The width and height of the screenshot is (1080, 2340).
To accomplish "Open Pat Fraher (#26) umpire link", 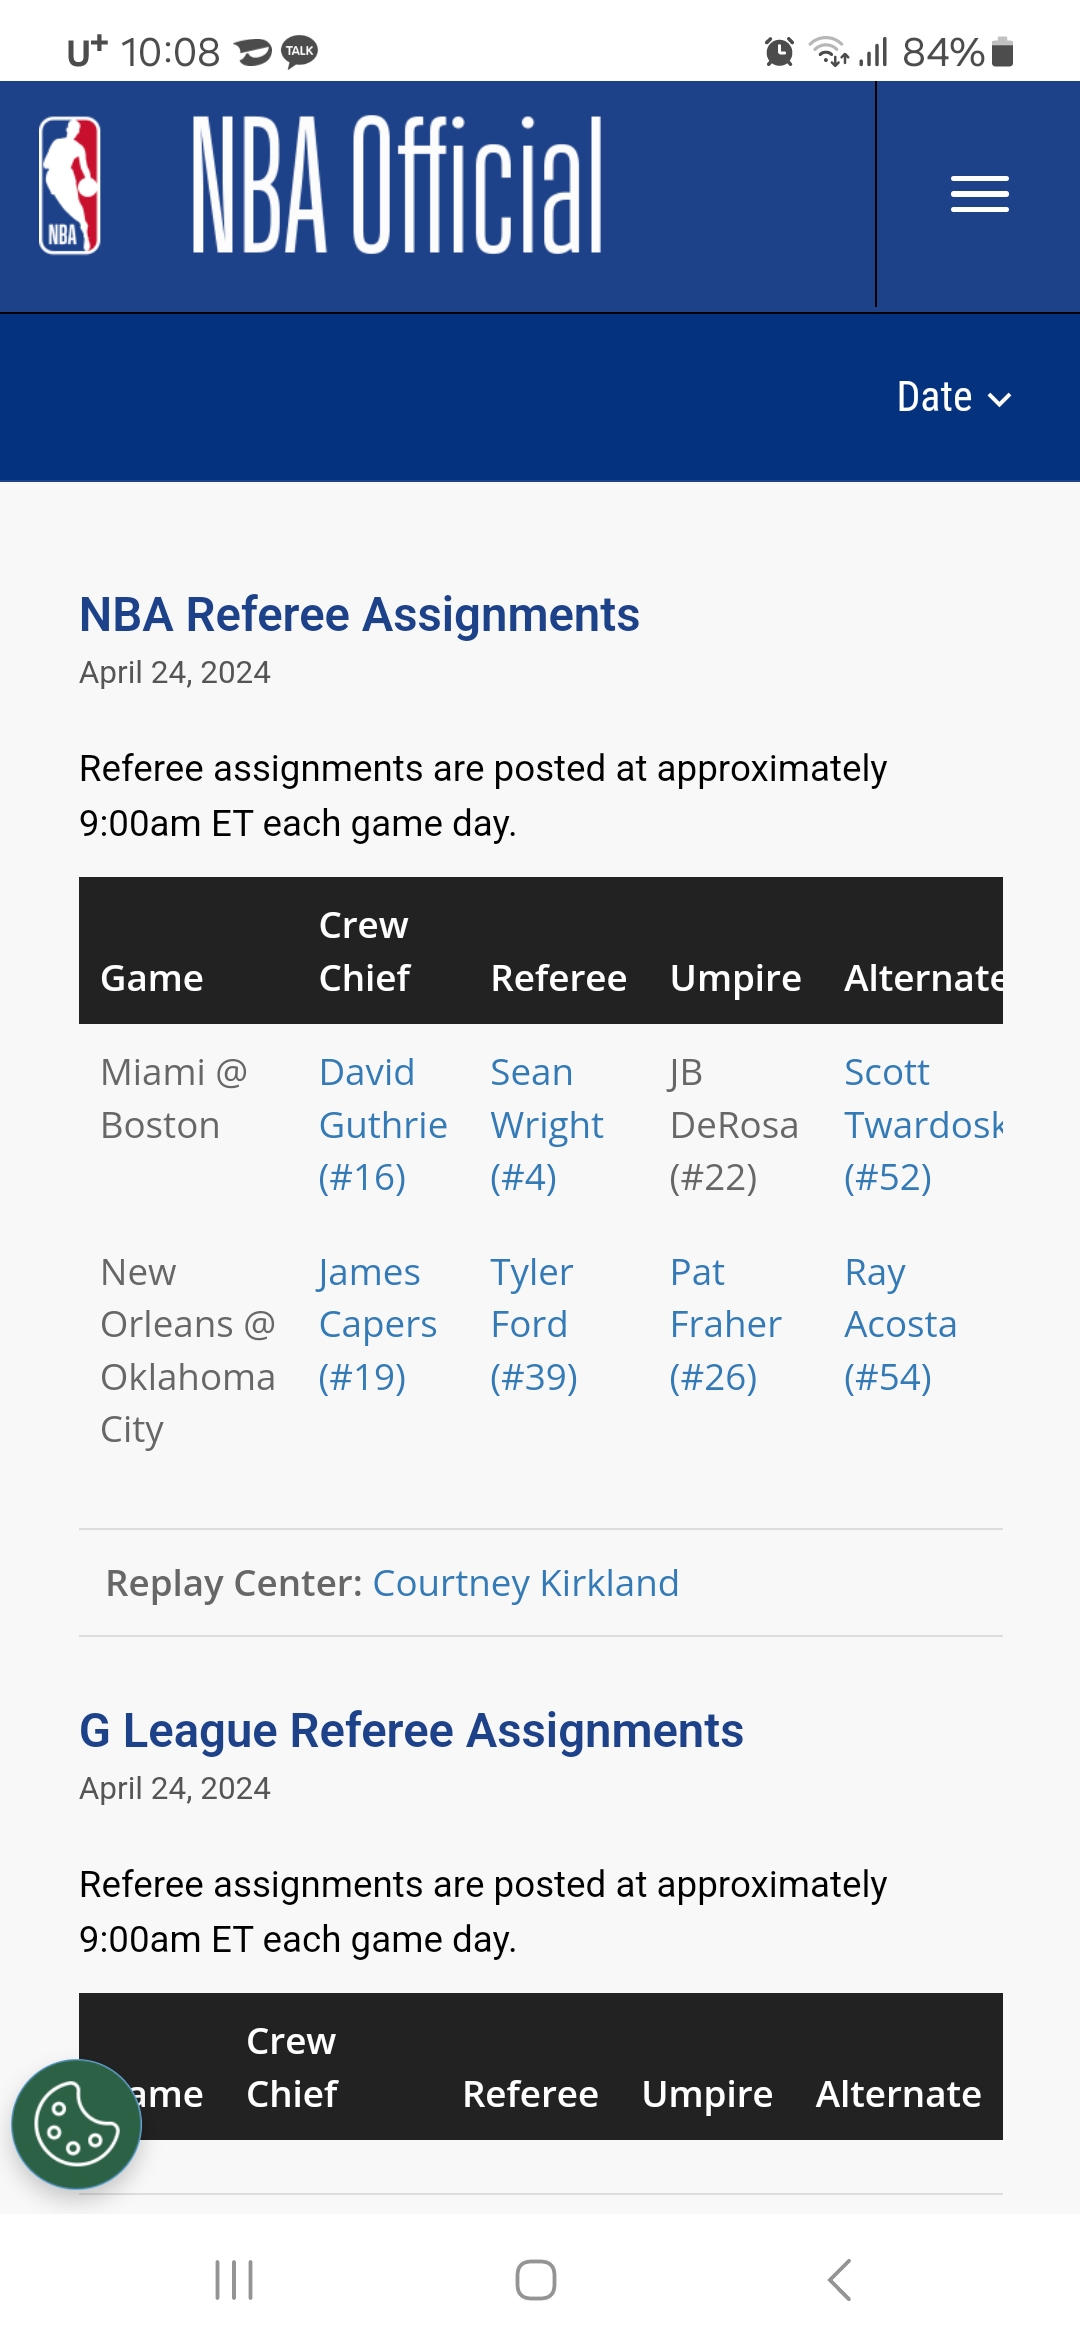I will click(x=725, y=1325).
